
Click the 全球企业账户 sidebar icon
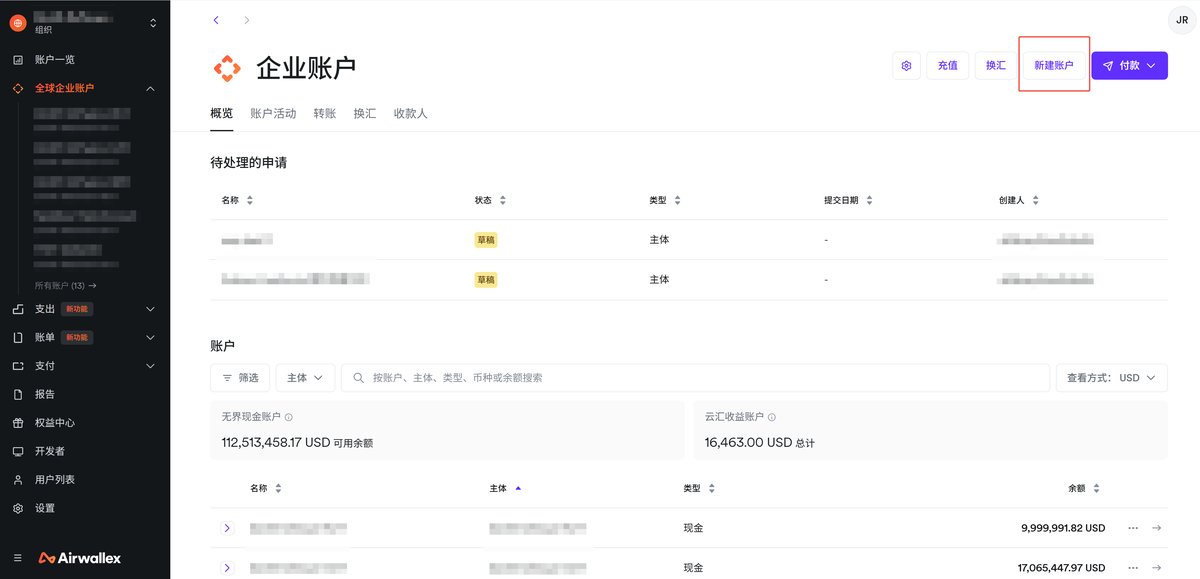[x=18, y=88]
